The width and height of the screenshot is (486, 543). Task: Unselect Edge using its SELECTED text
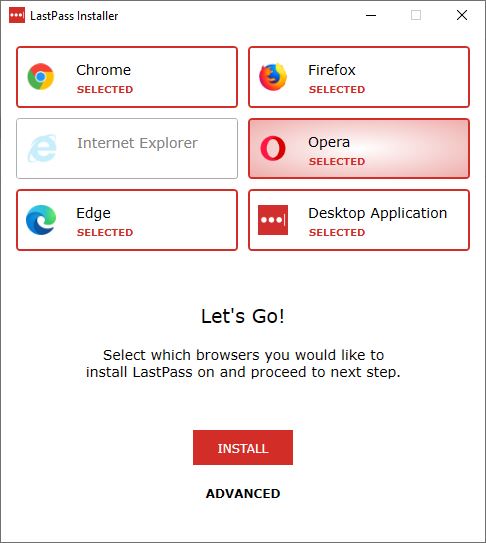point(105,232)
